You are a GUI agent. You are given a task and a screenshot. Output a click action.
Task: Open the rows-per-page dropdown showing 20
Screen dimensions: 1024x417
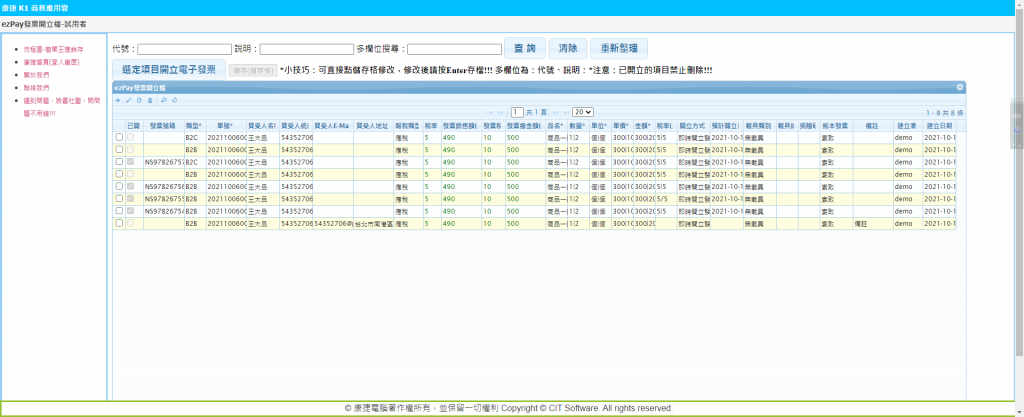point(583,112)
